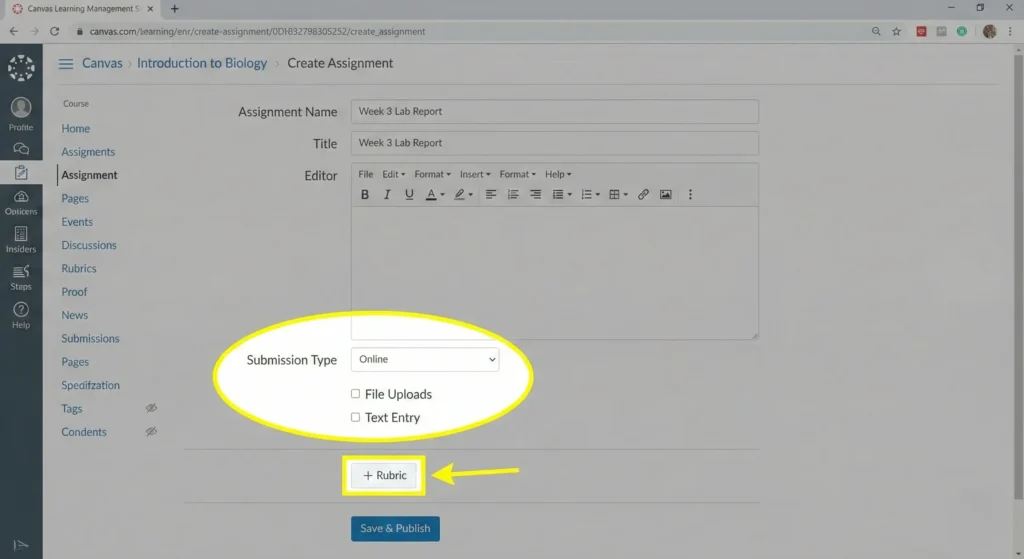Select the clipboard assignments icon in sidebar
This screenshot has height=559, width=1024.
point(21,172)
